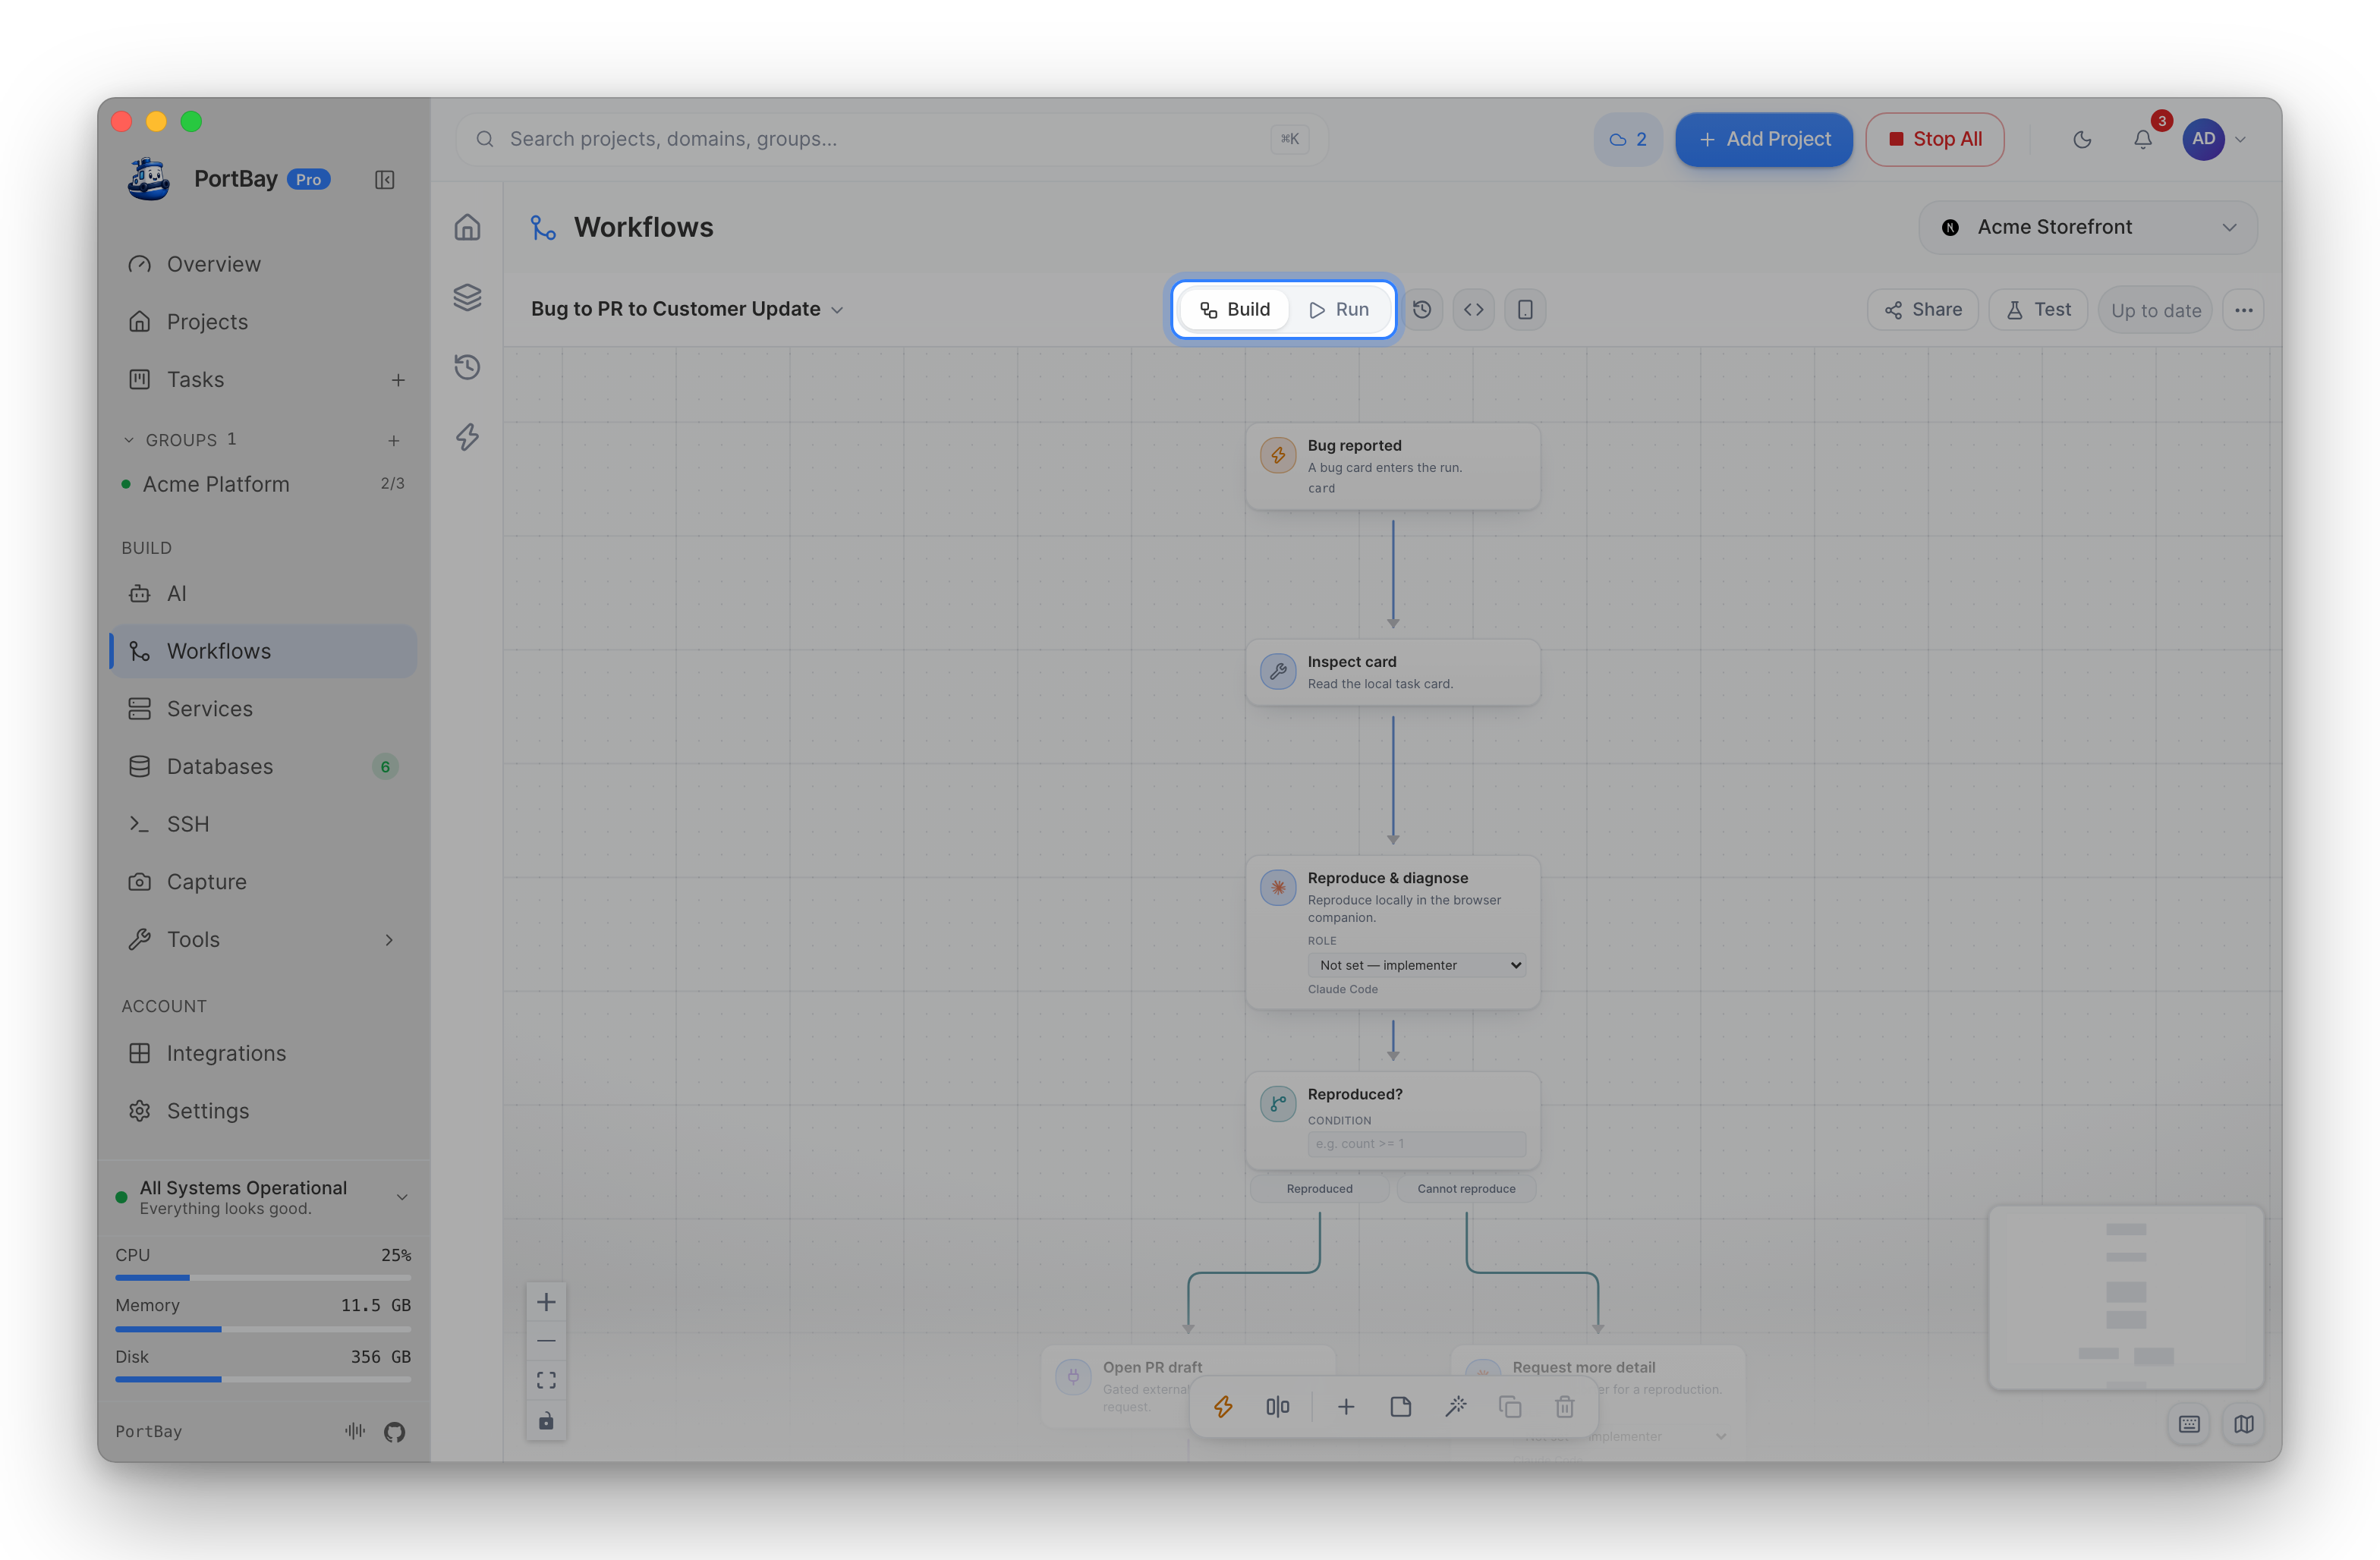Image resolution: width=2380 pixels, height=1560 pixels.
Task: Open the history icon in secondary rail
Action: coord(467,367)
